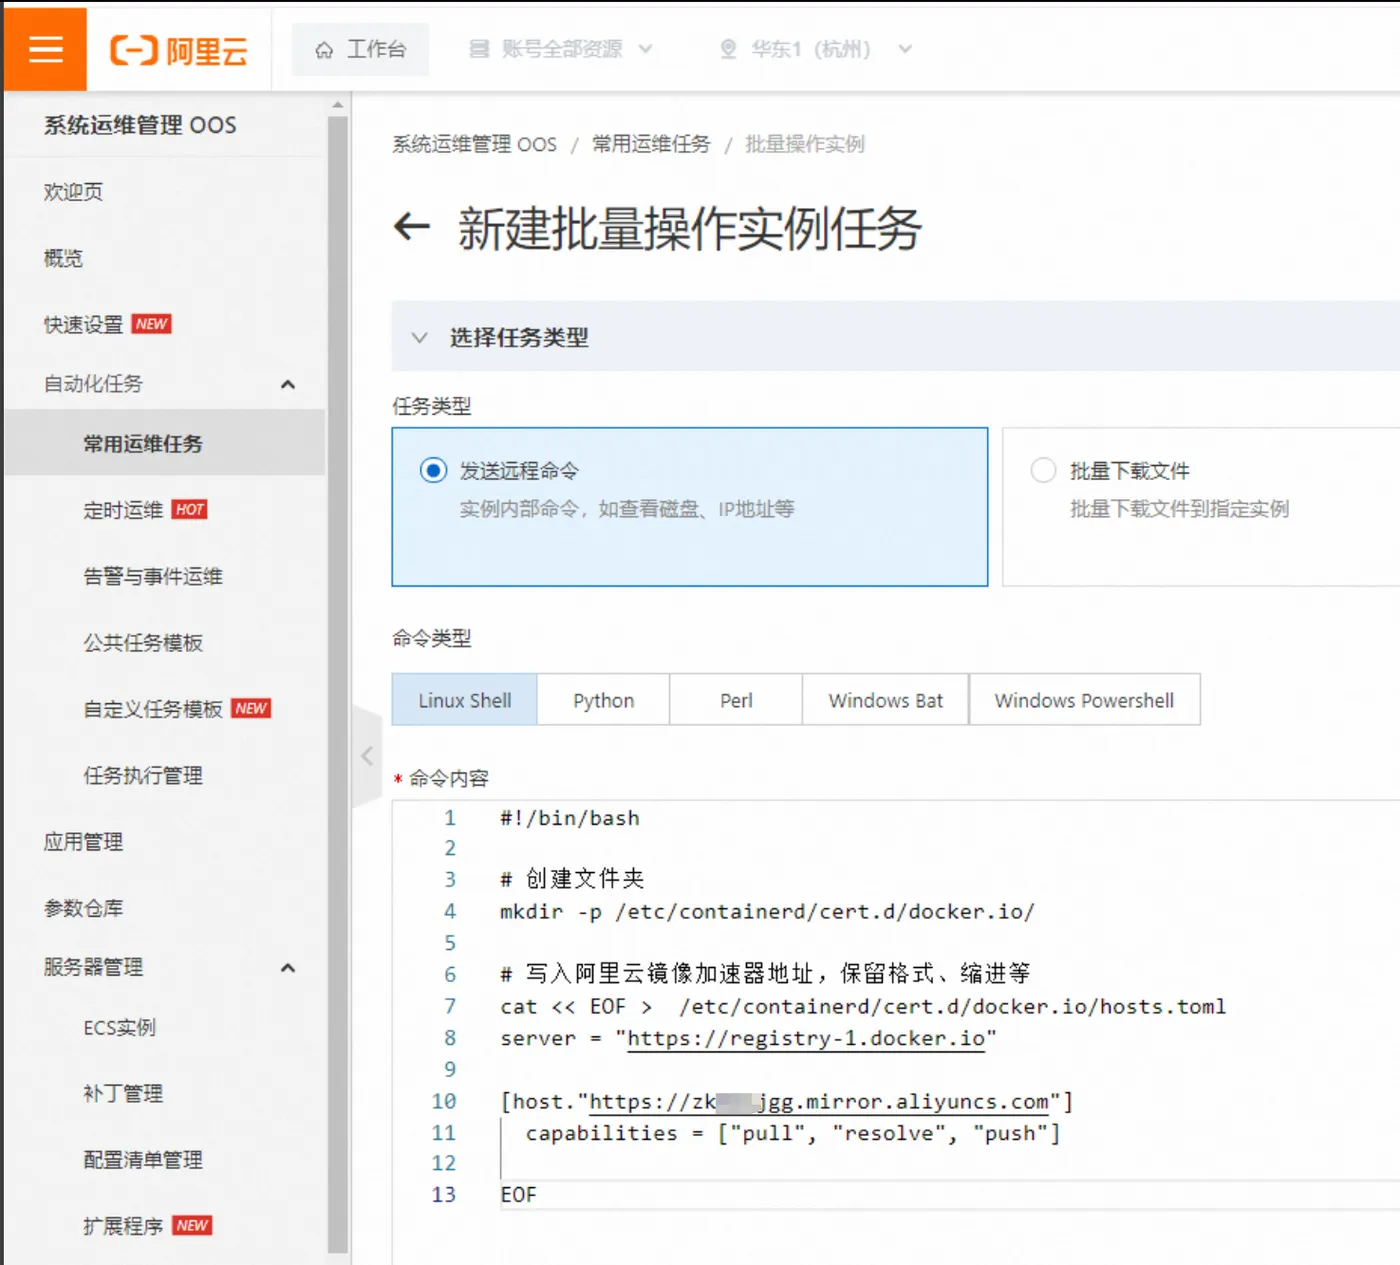The height and width of the screenshot is (1265, 1400).
Task: Collapse the 自动化任务 sidebar group
Action: 288,384
